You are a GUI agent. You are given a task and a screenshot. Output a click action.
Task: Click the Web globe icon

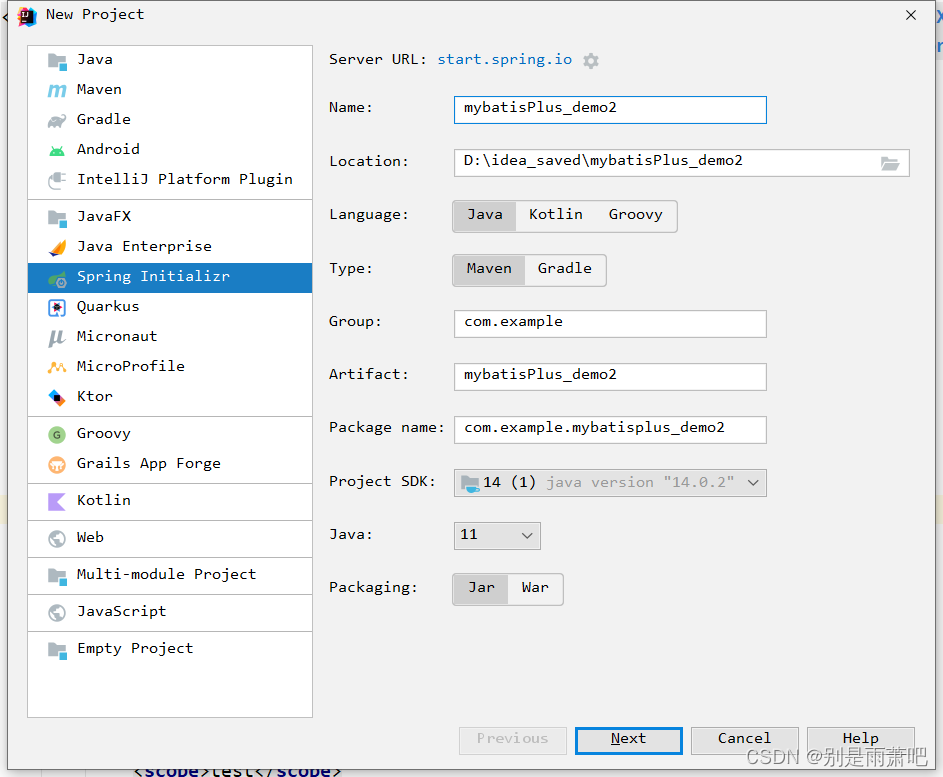click(57, 539)
